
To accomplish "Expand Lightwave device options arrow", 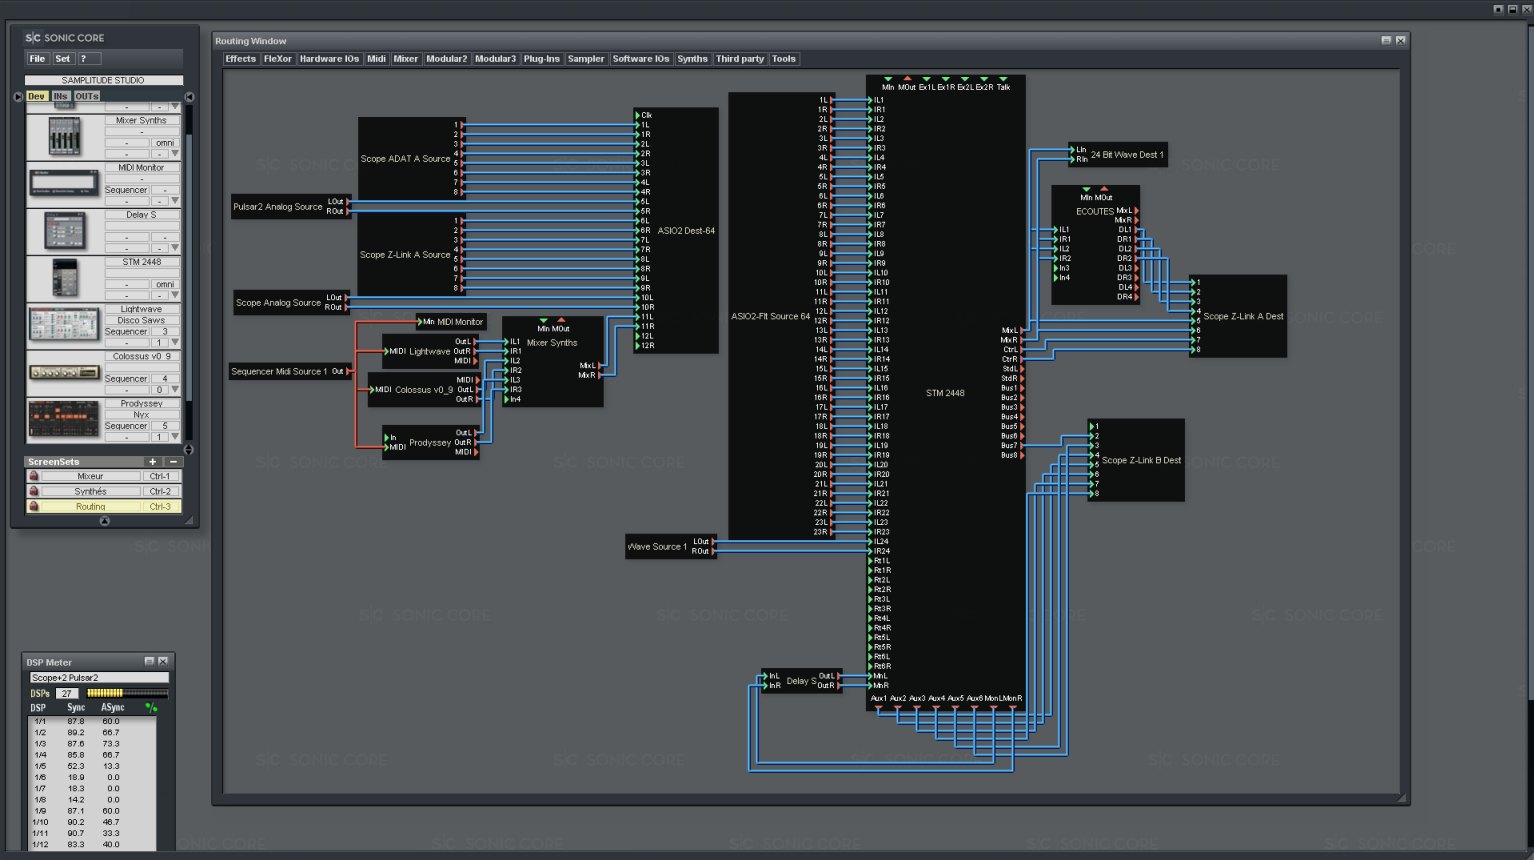I will [175, 342].
